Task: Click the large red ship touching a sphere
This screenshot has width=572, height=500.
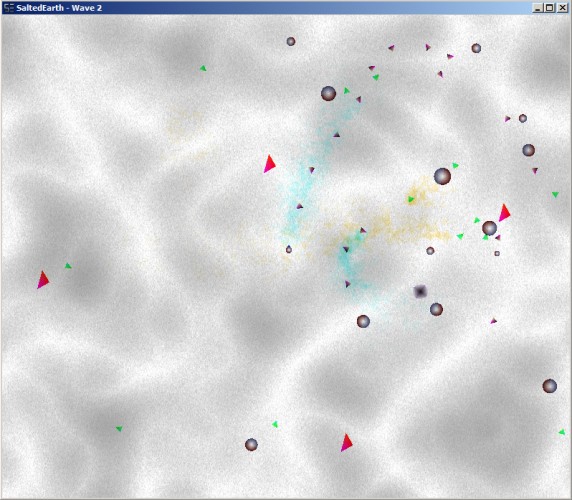Action: (504, 213)
